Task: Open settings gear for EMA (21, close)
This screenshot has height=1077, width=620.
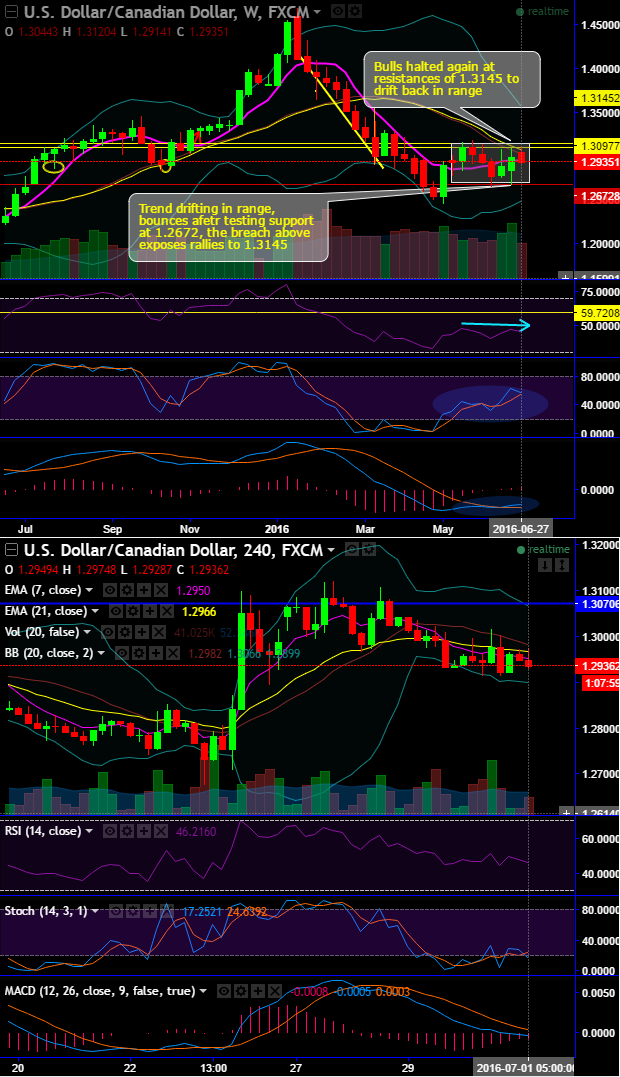Action: pyautogui.click(x=133, y=611)
